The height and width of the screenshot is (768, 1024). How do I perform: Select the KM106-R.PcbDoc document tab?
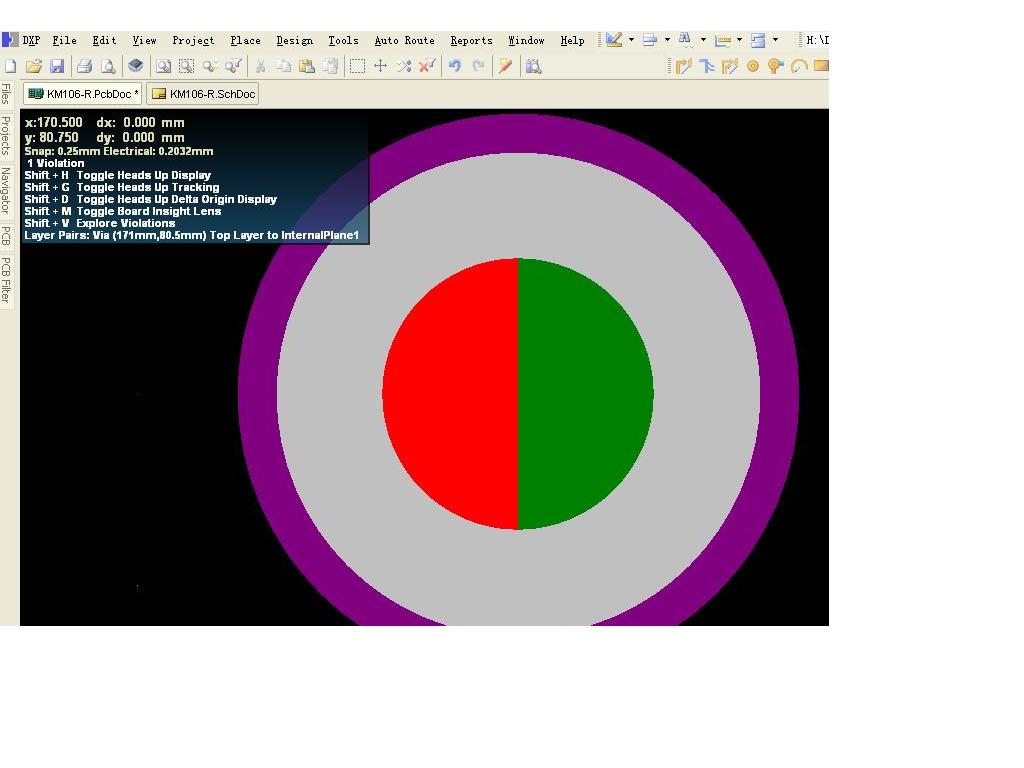click(83, 94)
